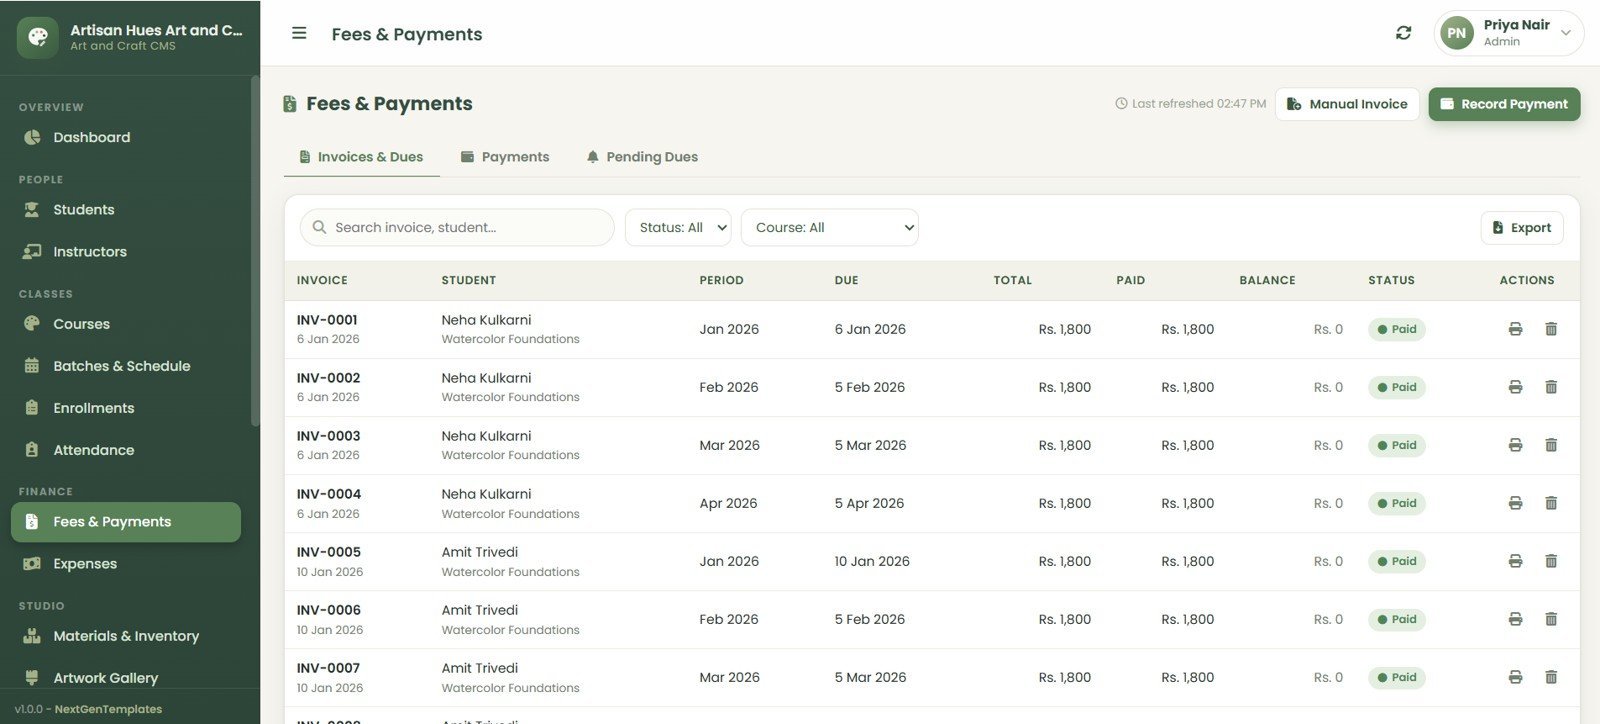Click Amit Trivedi in INV-0007 row

(480, 668)
